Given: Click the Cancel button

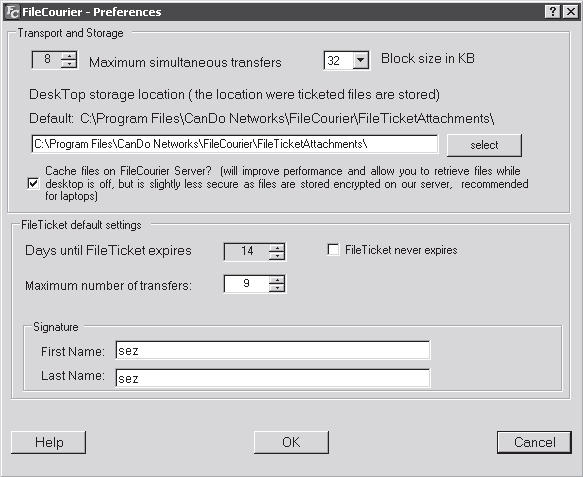Looking at the screenshot, I should point(534,442).
